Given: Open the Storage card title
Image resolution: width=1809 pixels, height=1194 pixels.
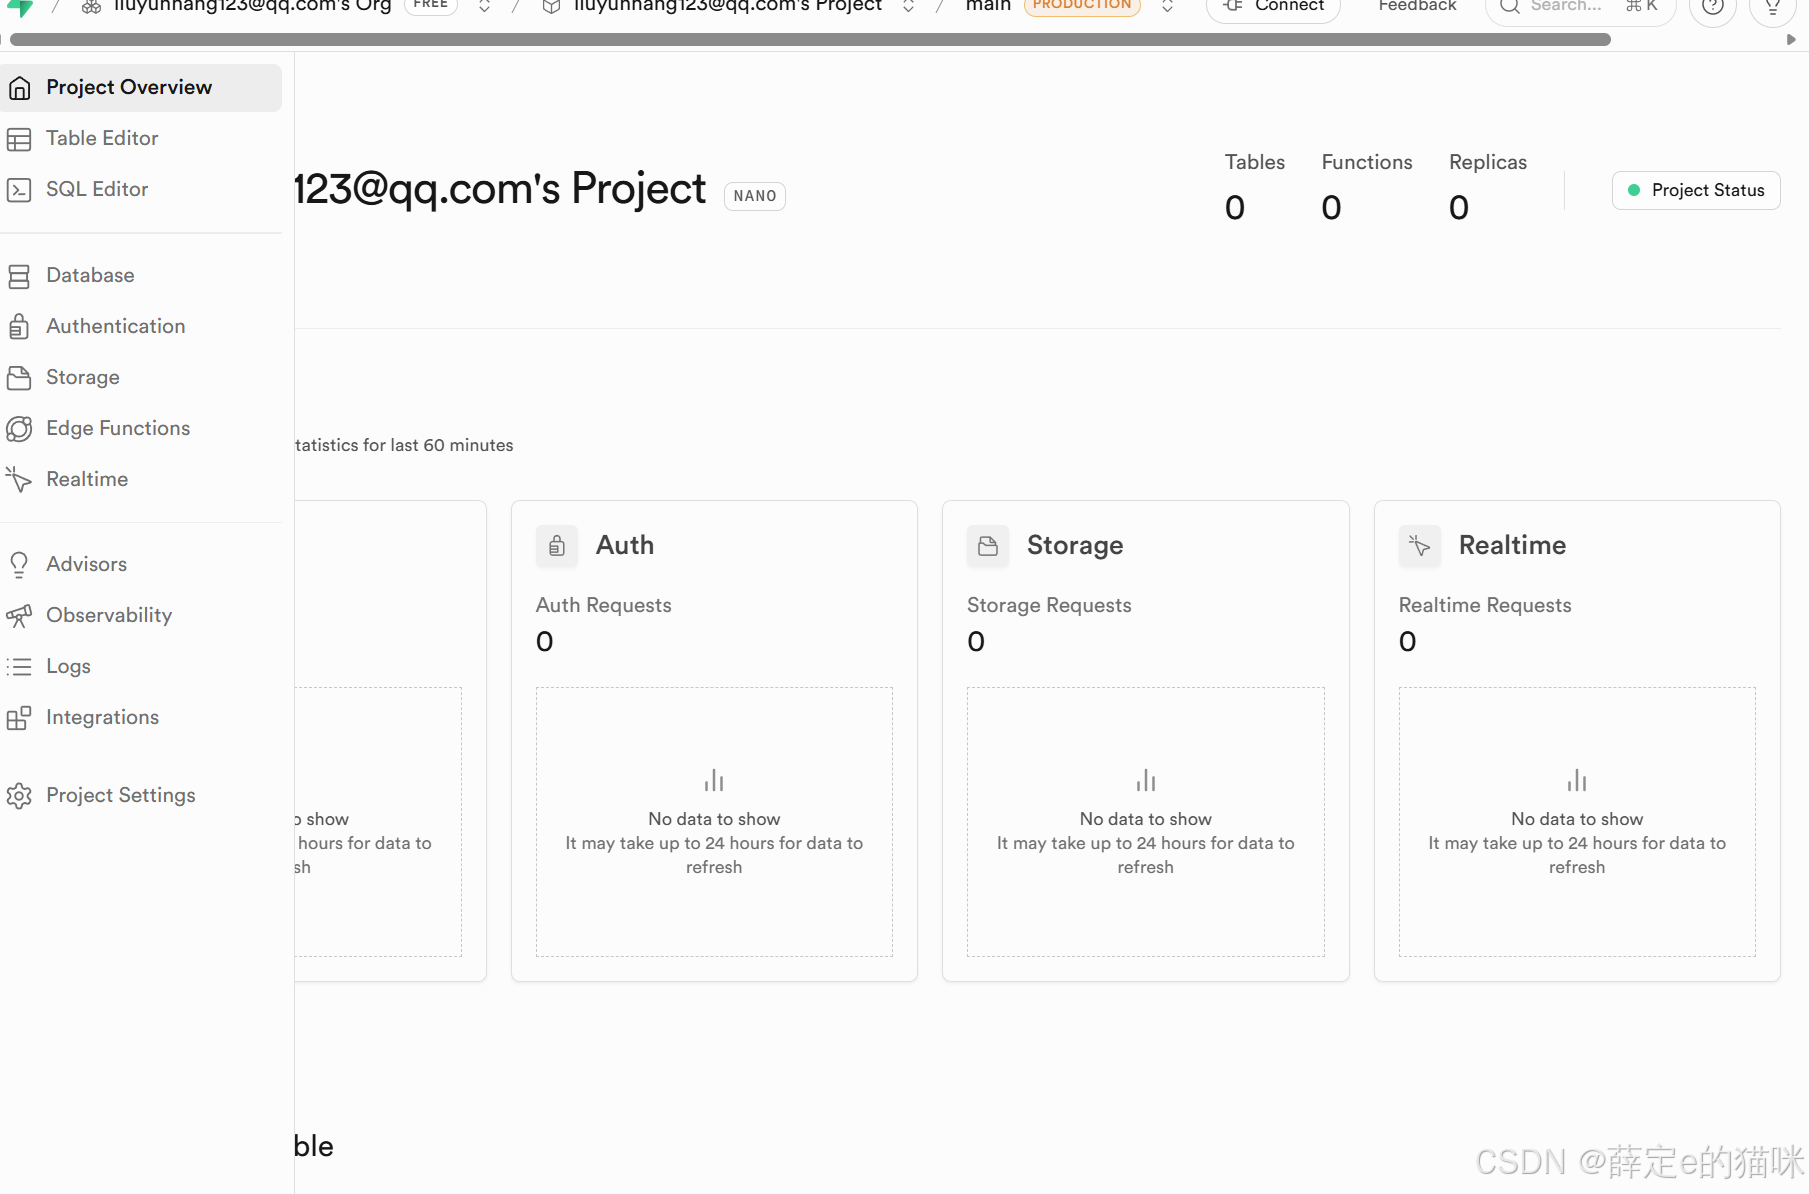Looking at the screenshot, I should [x=1075, y=546].
